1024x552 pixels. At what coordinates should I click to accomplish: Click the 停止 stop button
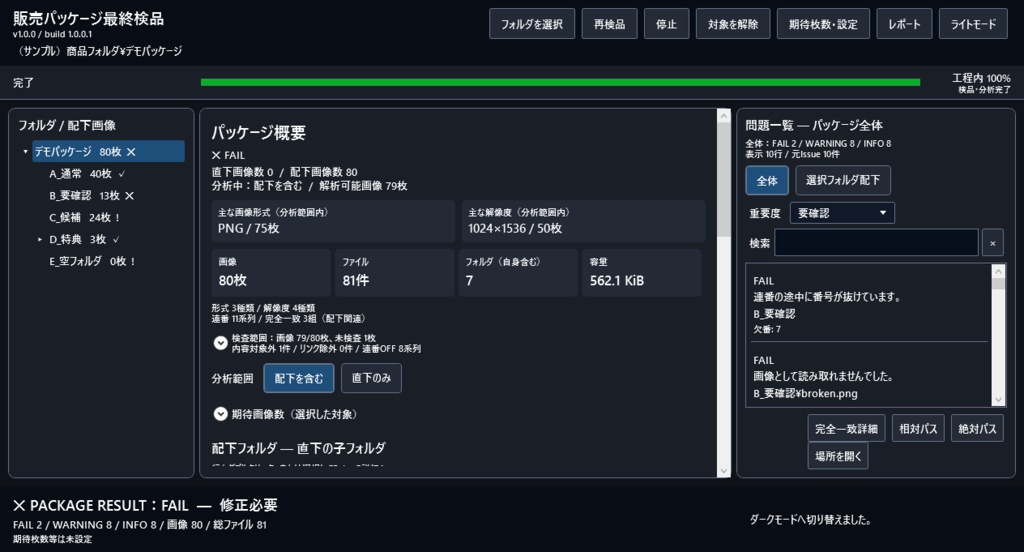click(666, 24)
